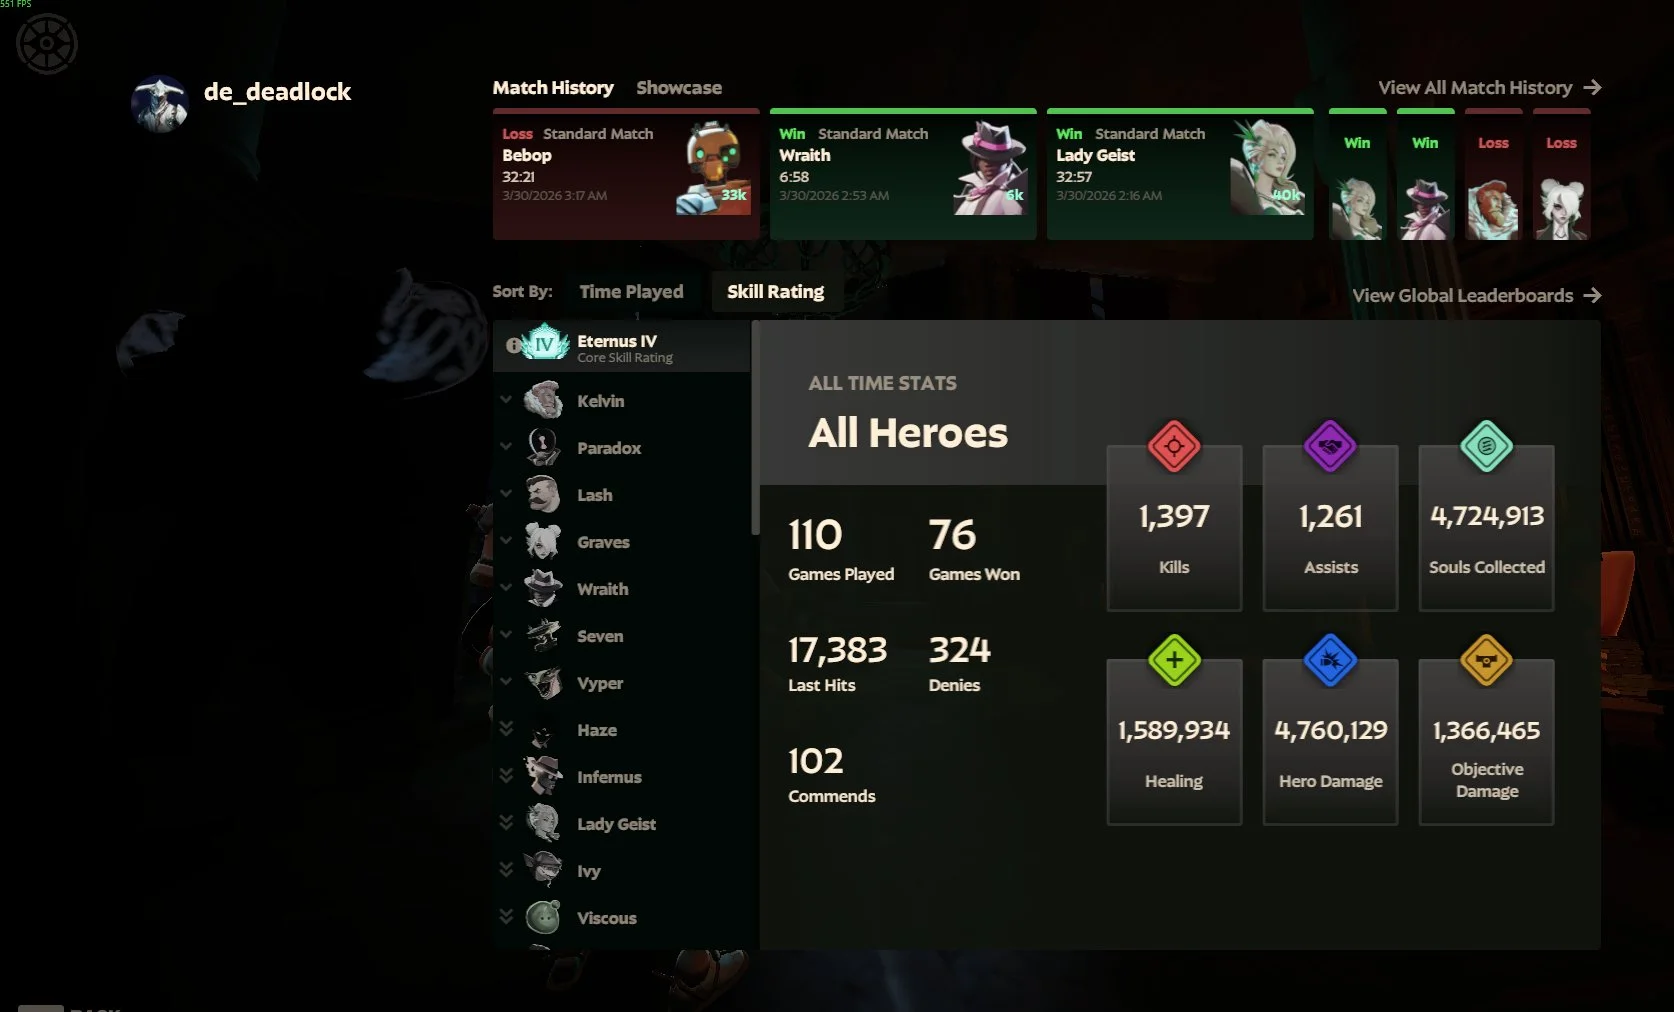Click the de_deadlock profile avatar
Image resolution: width=1674 pixels, height=1012 pixels.
click(x=160, y=103)
